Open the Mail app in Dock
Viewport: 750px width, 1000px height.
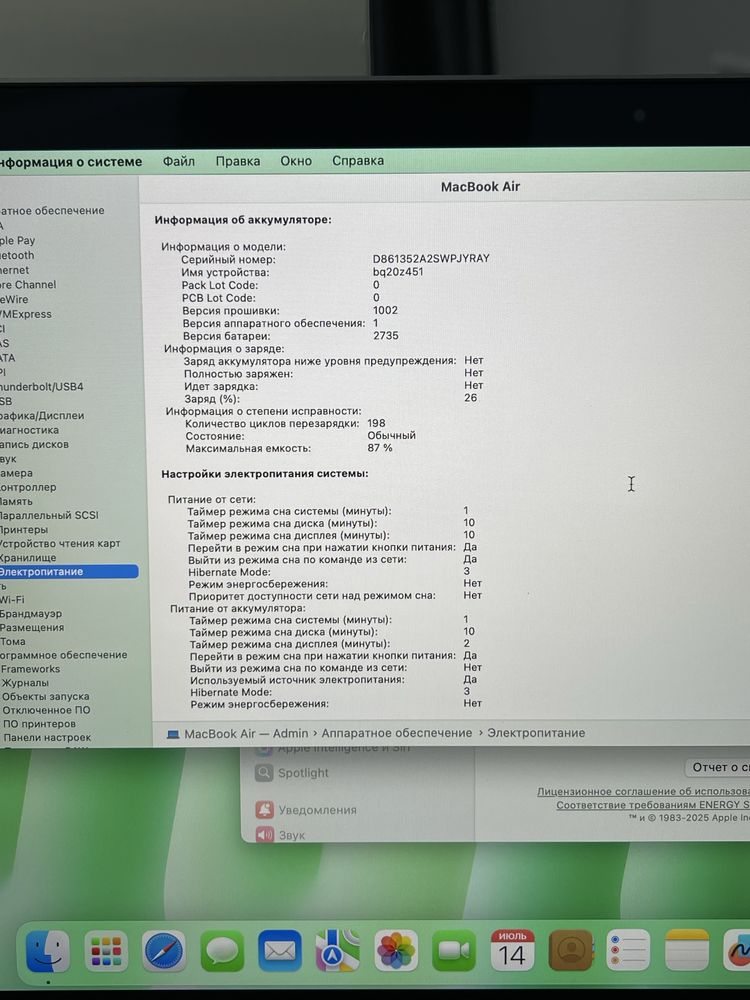coord(279,951)
